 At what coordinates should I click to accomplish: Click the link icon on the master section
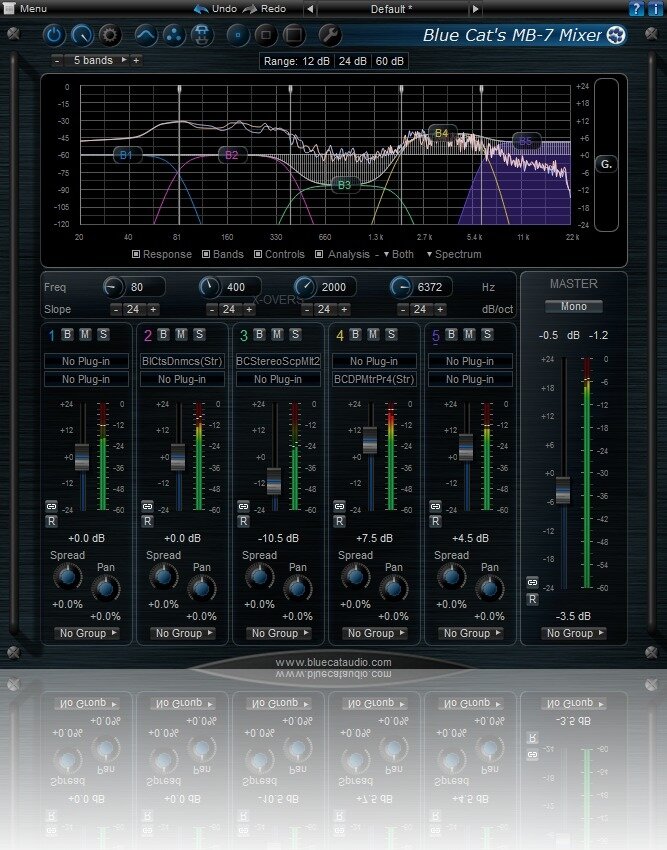[533, 583]
